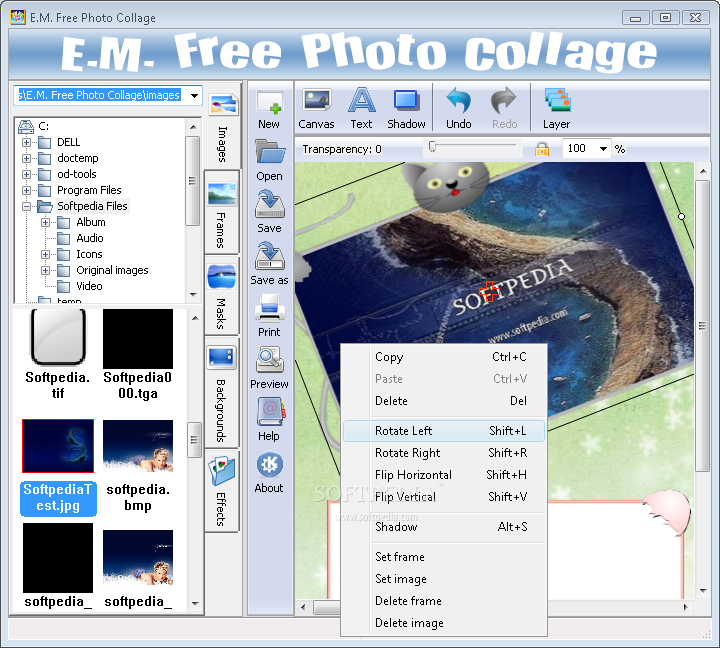Choose Shadow in the context menu
This screenshot has height=648, width=720.
click(444, 527)
